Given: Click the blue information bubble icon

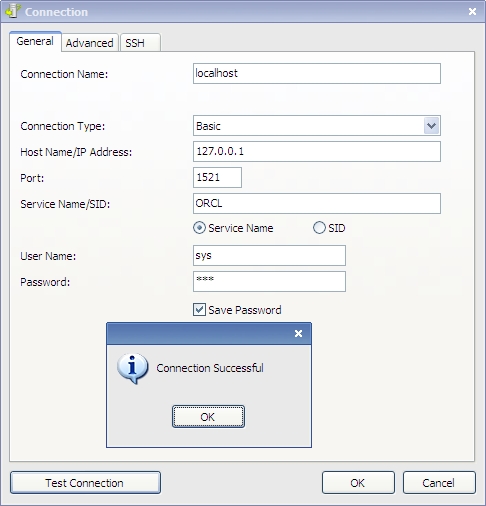Looking at the screenshot, I should coord(132,368).
